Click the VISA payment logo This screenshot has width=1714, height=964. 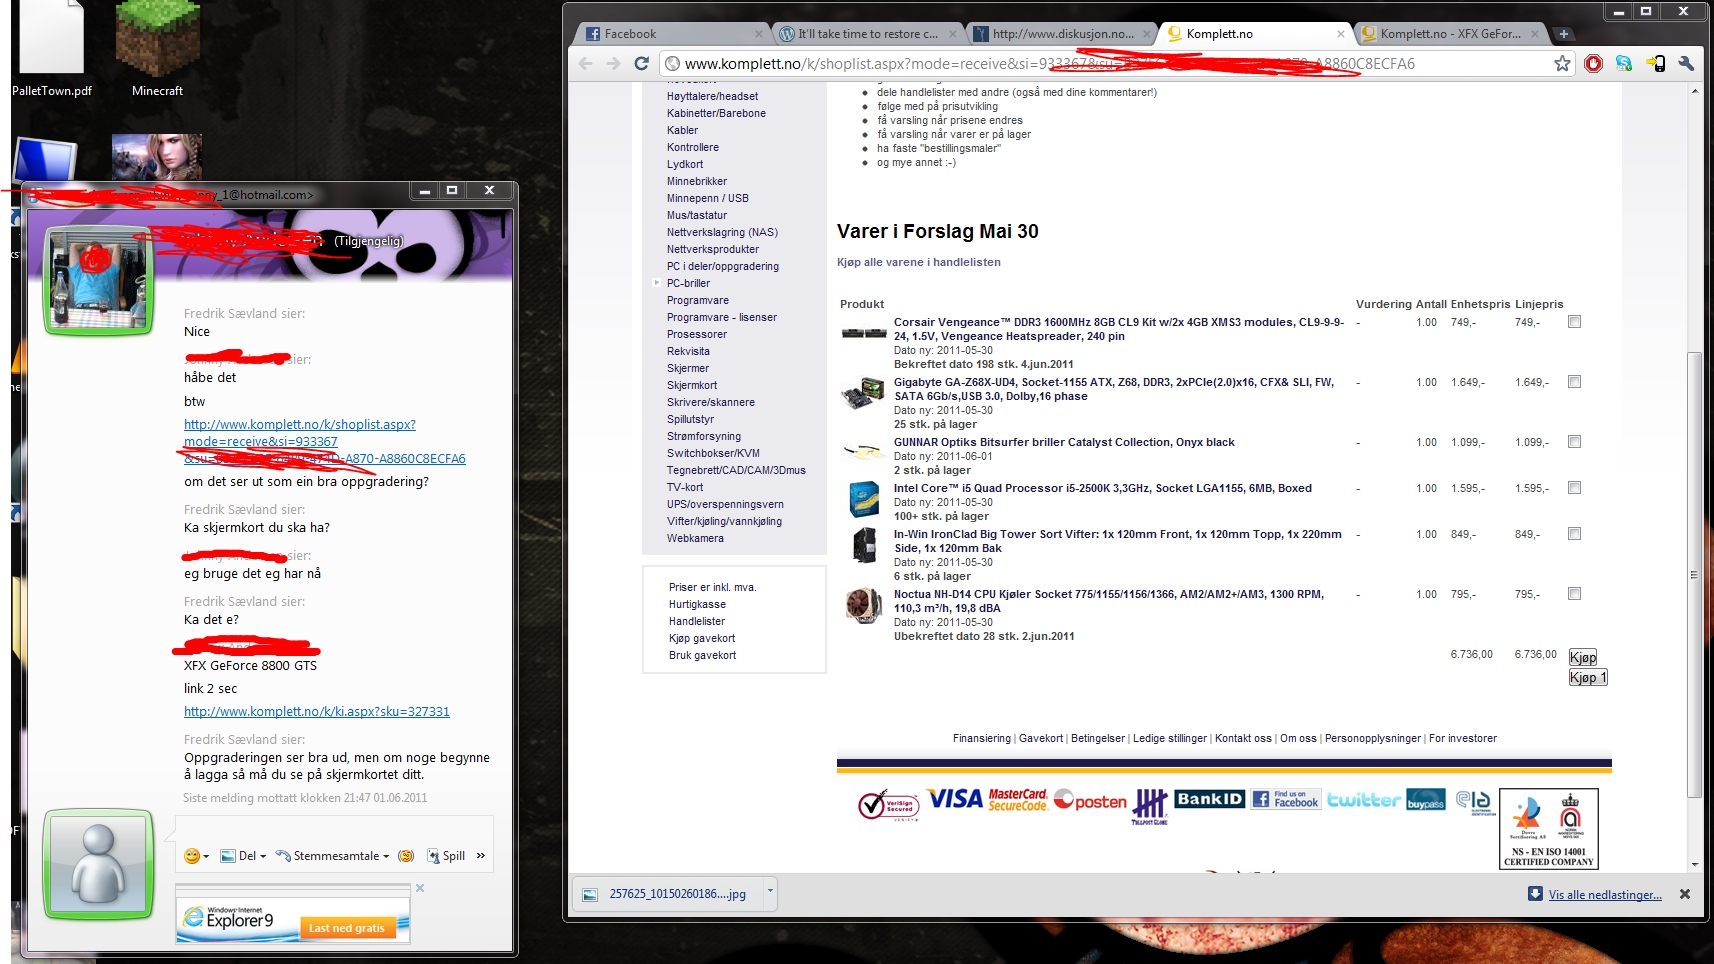[955, 799]
